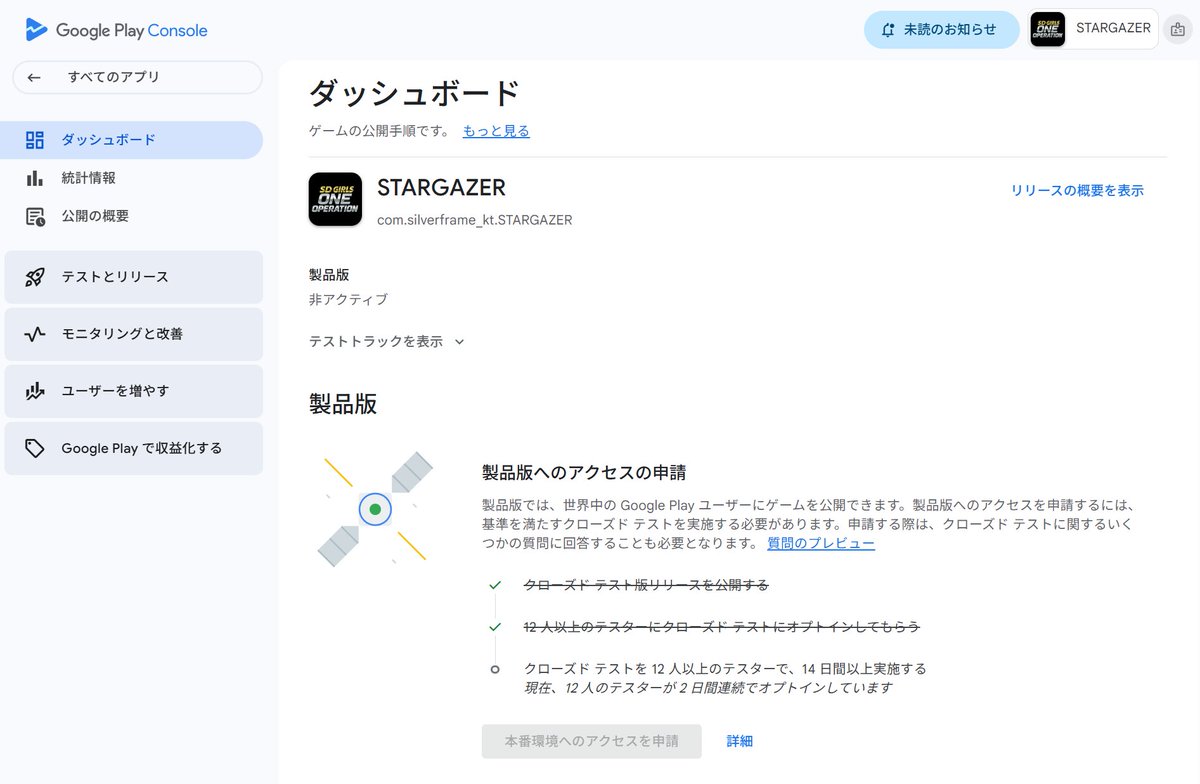Click the 公開の概要 clock-list icon
1200x784 pixels.
[35, 216]
